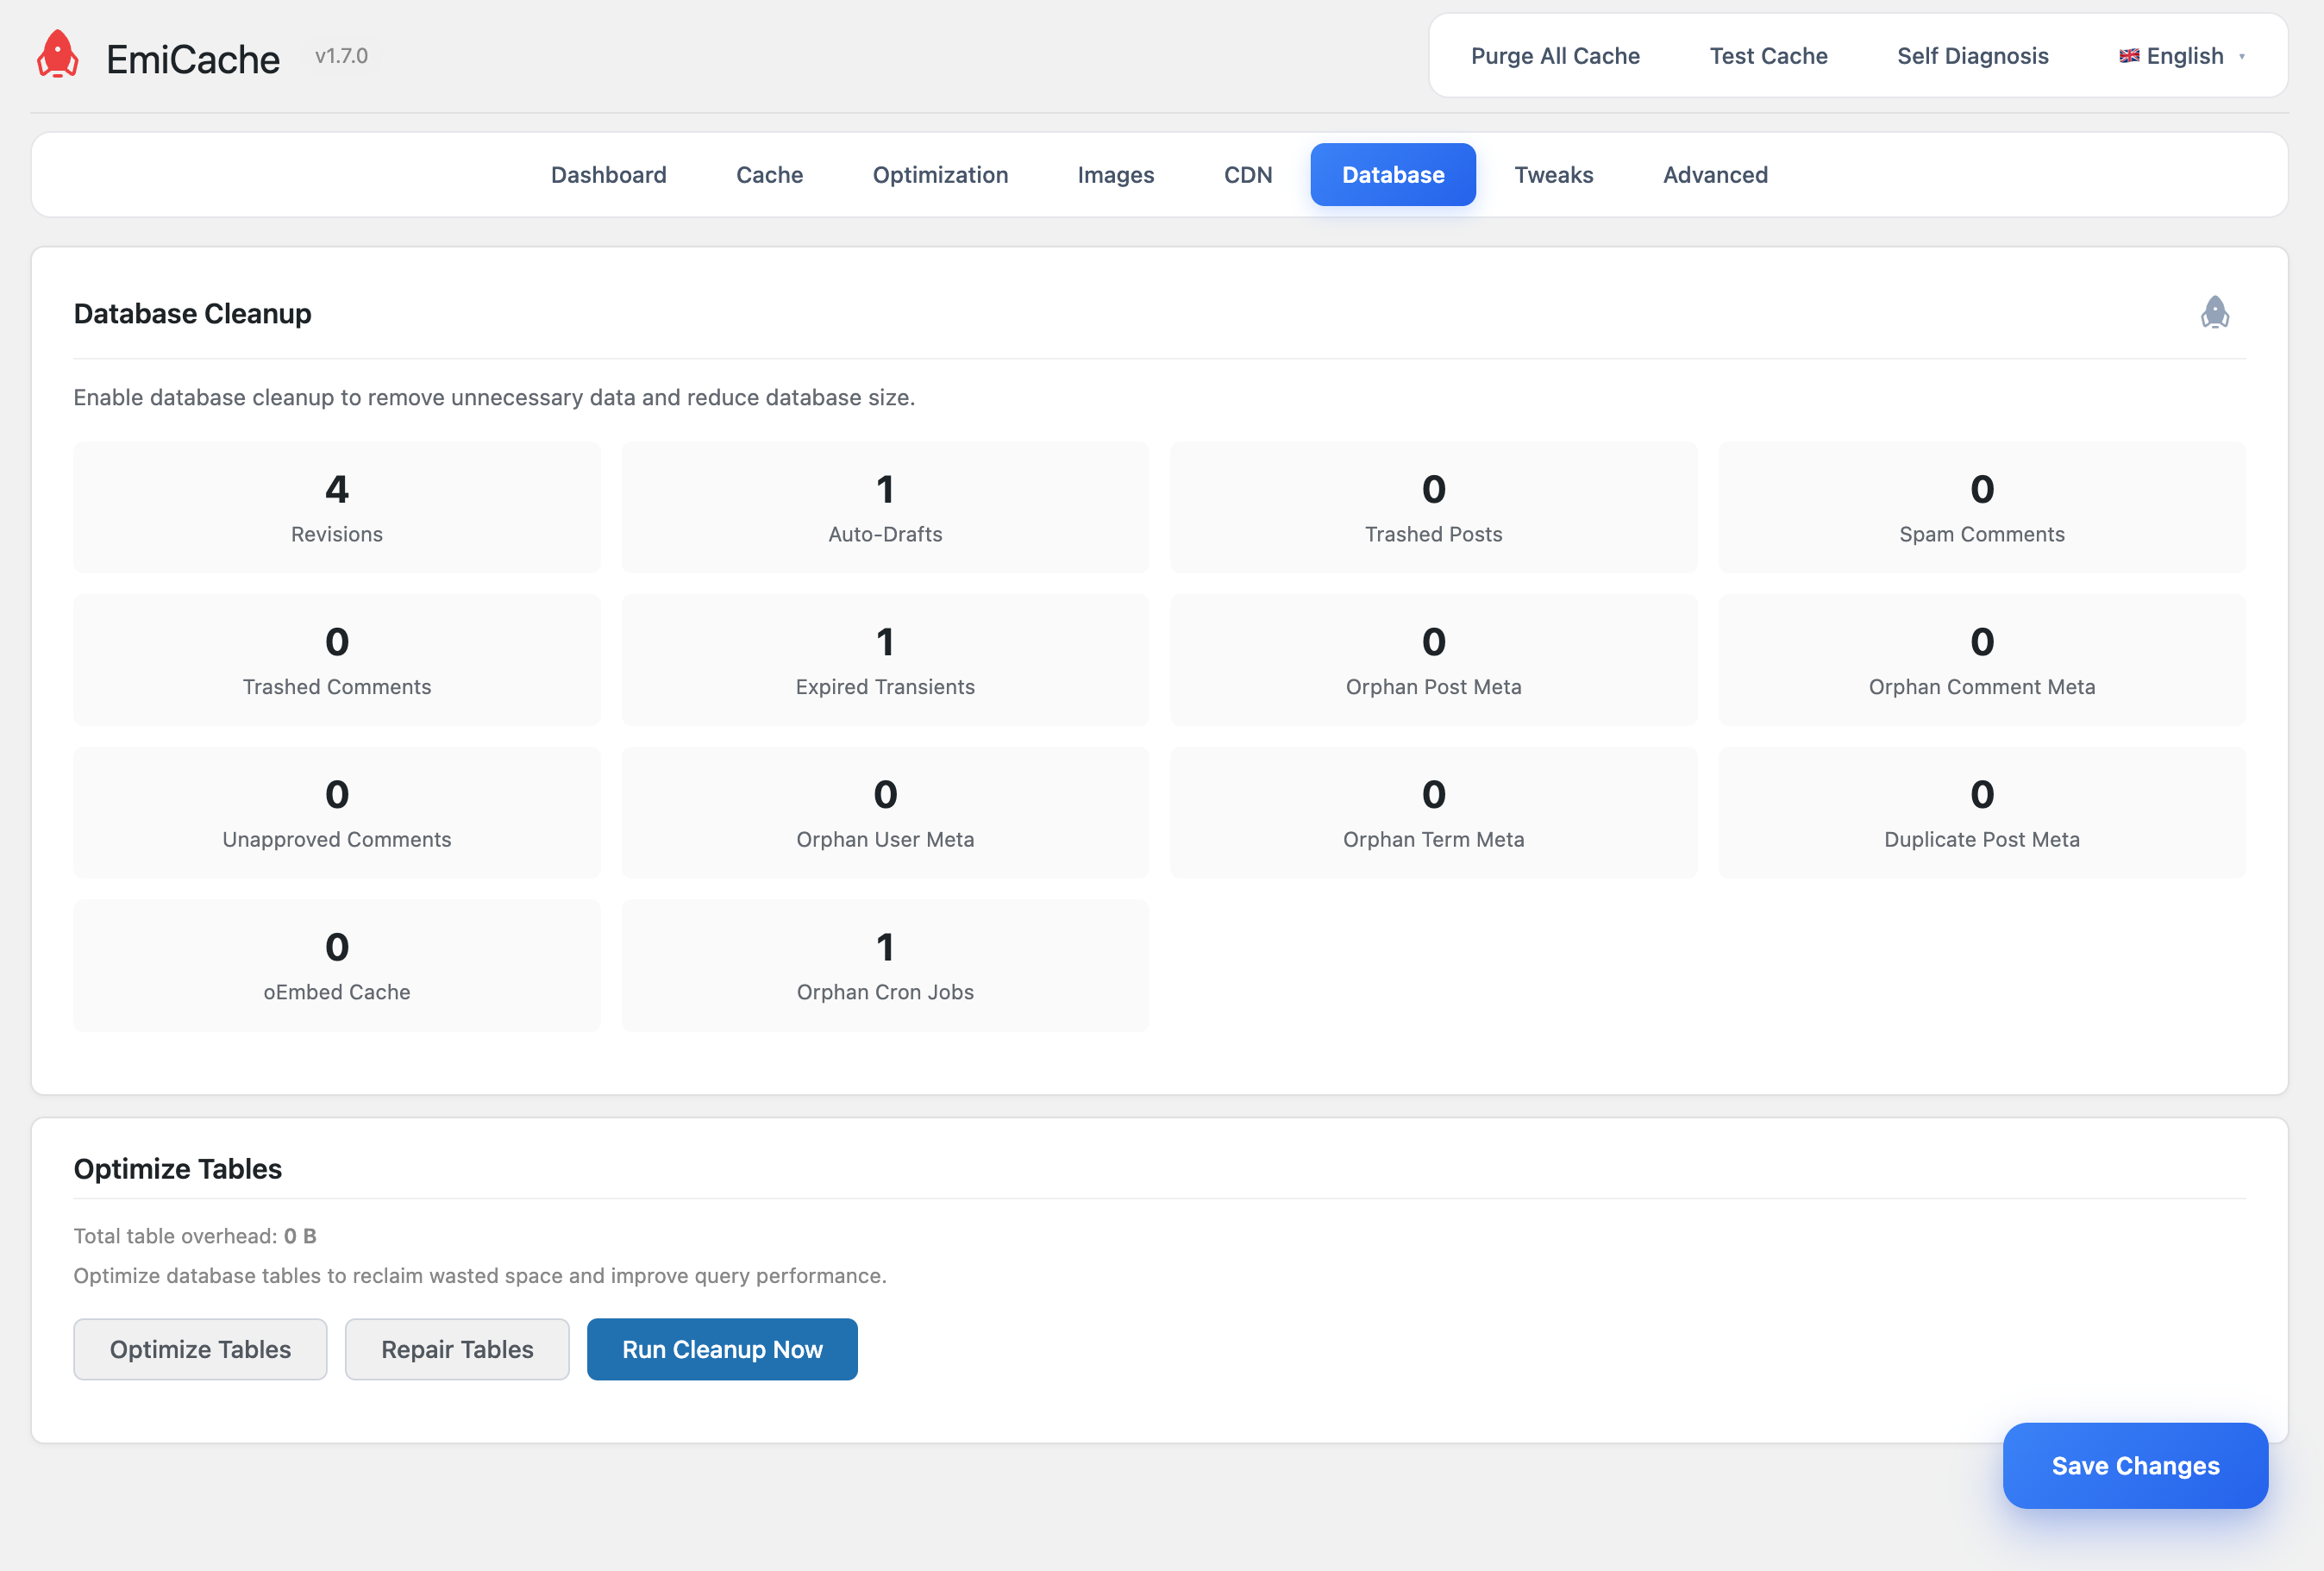Click the Revisions stat card
The image size is (2324, 1571).
(x=337, y=507)
